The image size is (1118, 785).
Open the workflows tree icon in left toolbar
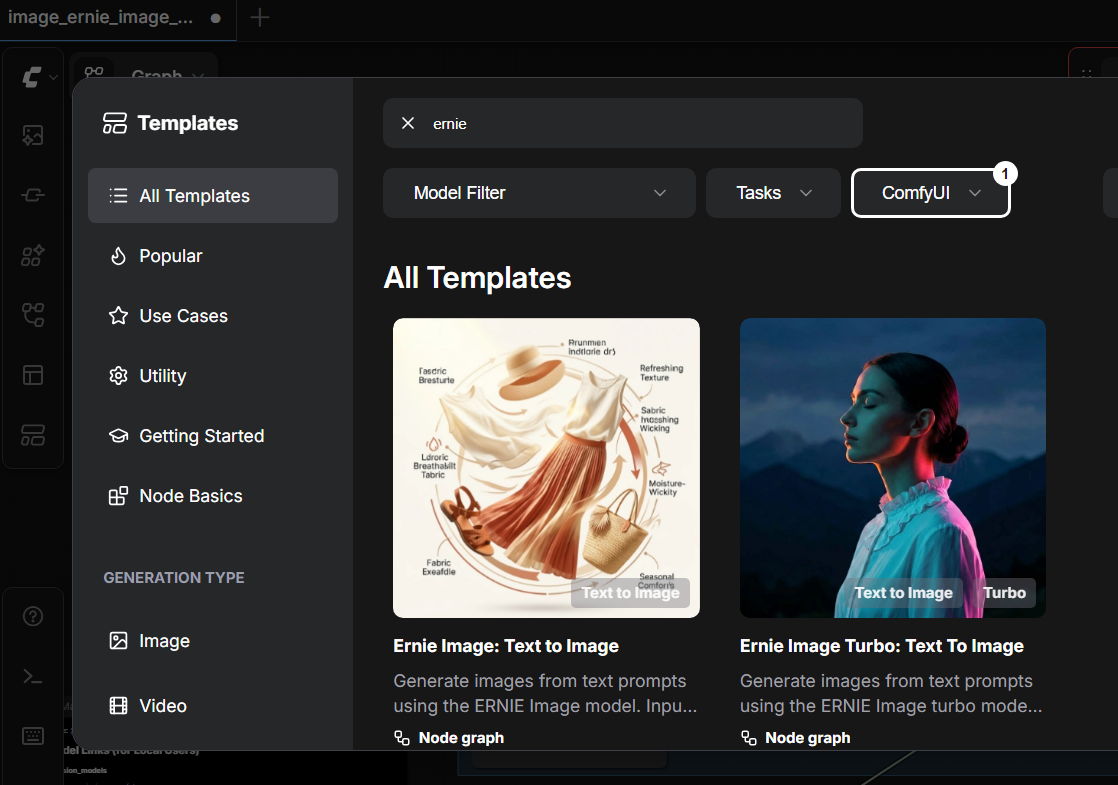pos(33,314)
